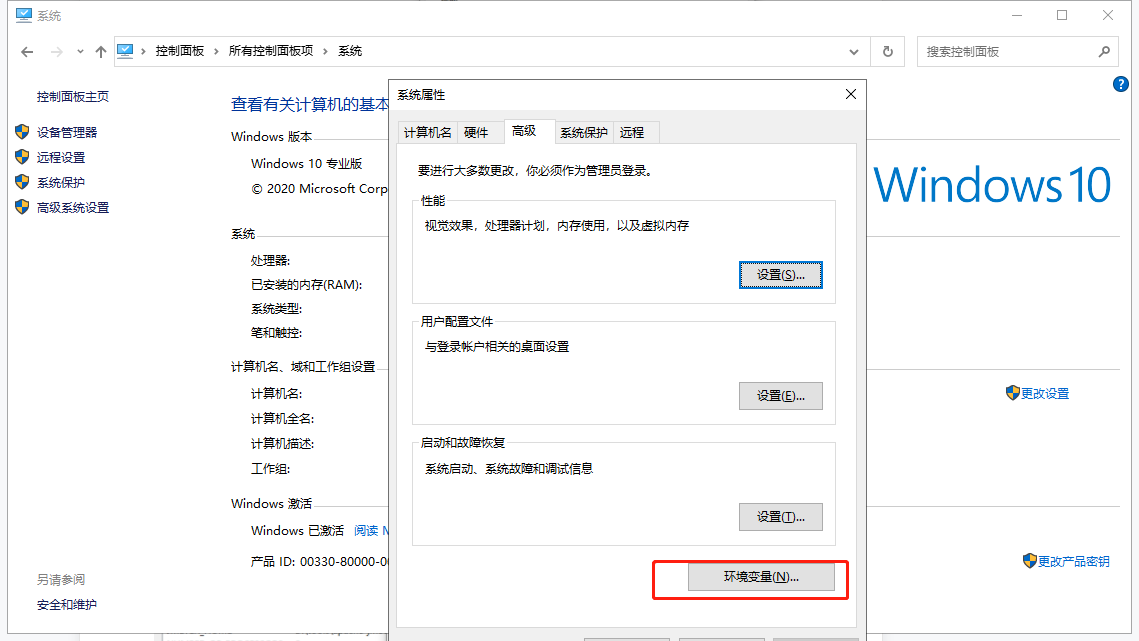Close the 系统属性 dialog

point(851,94)
